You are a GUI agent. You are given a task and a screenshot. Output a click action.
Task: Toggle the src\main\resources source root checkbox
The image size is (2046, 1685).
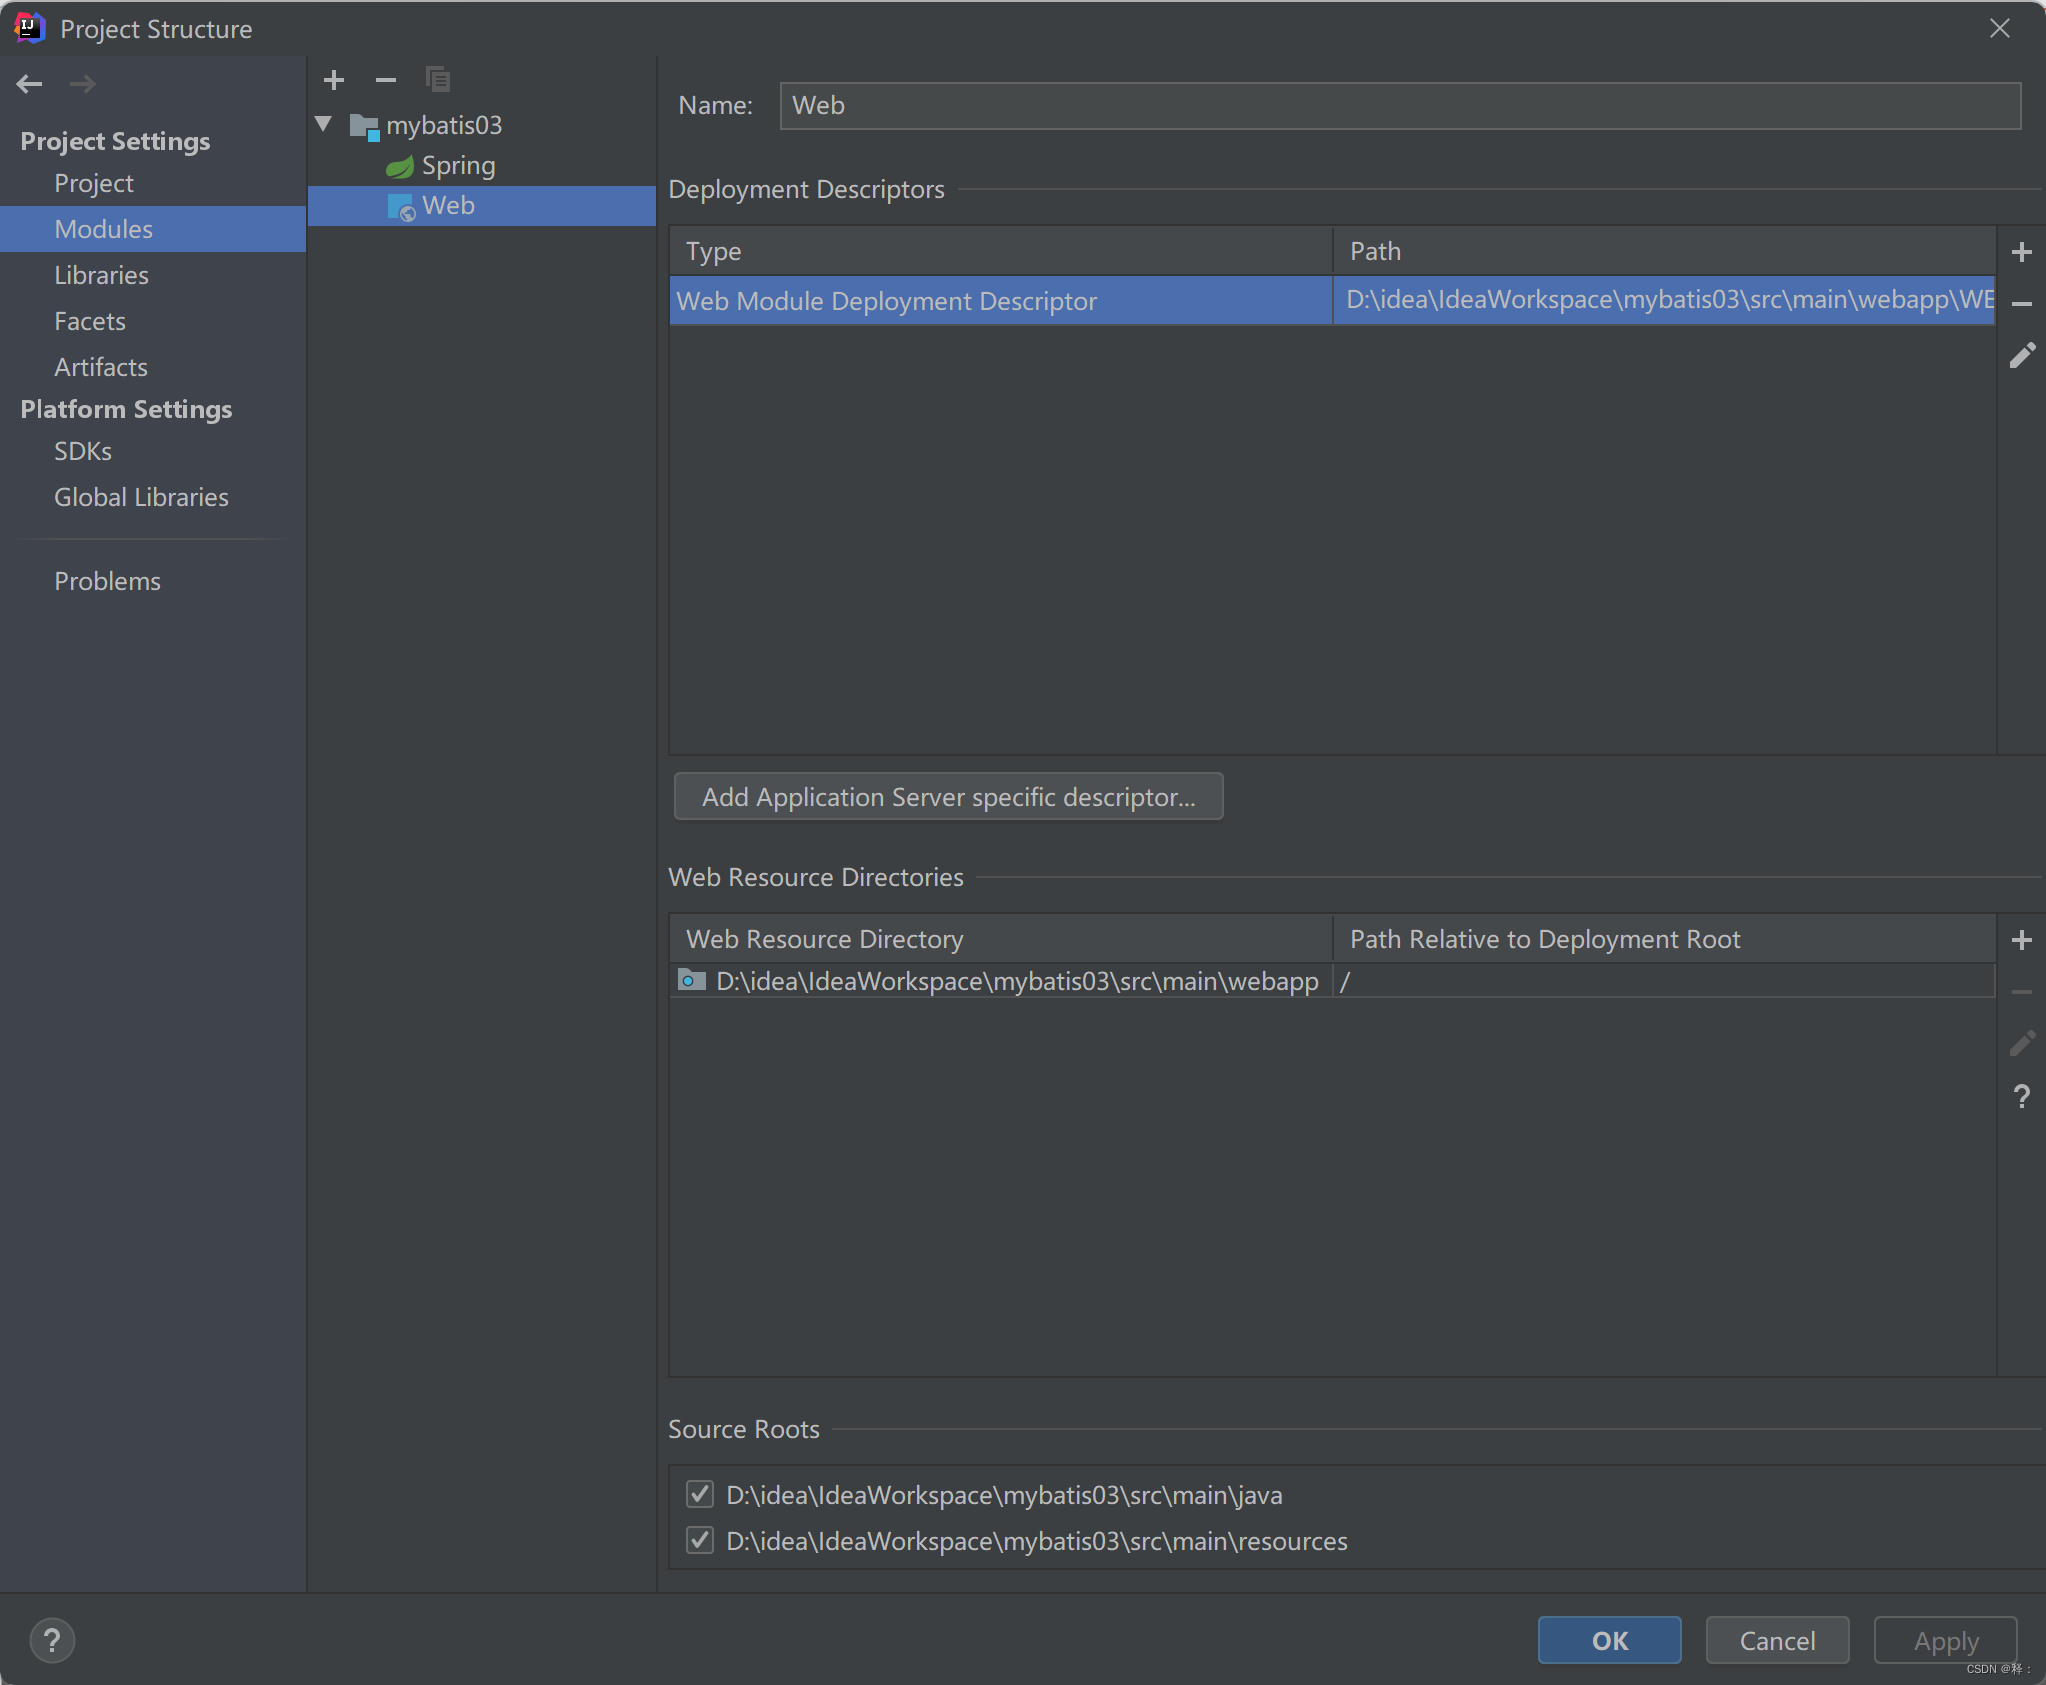(700, 1540)
